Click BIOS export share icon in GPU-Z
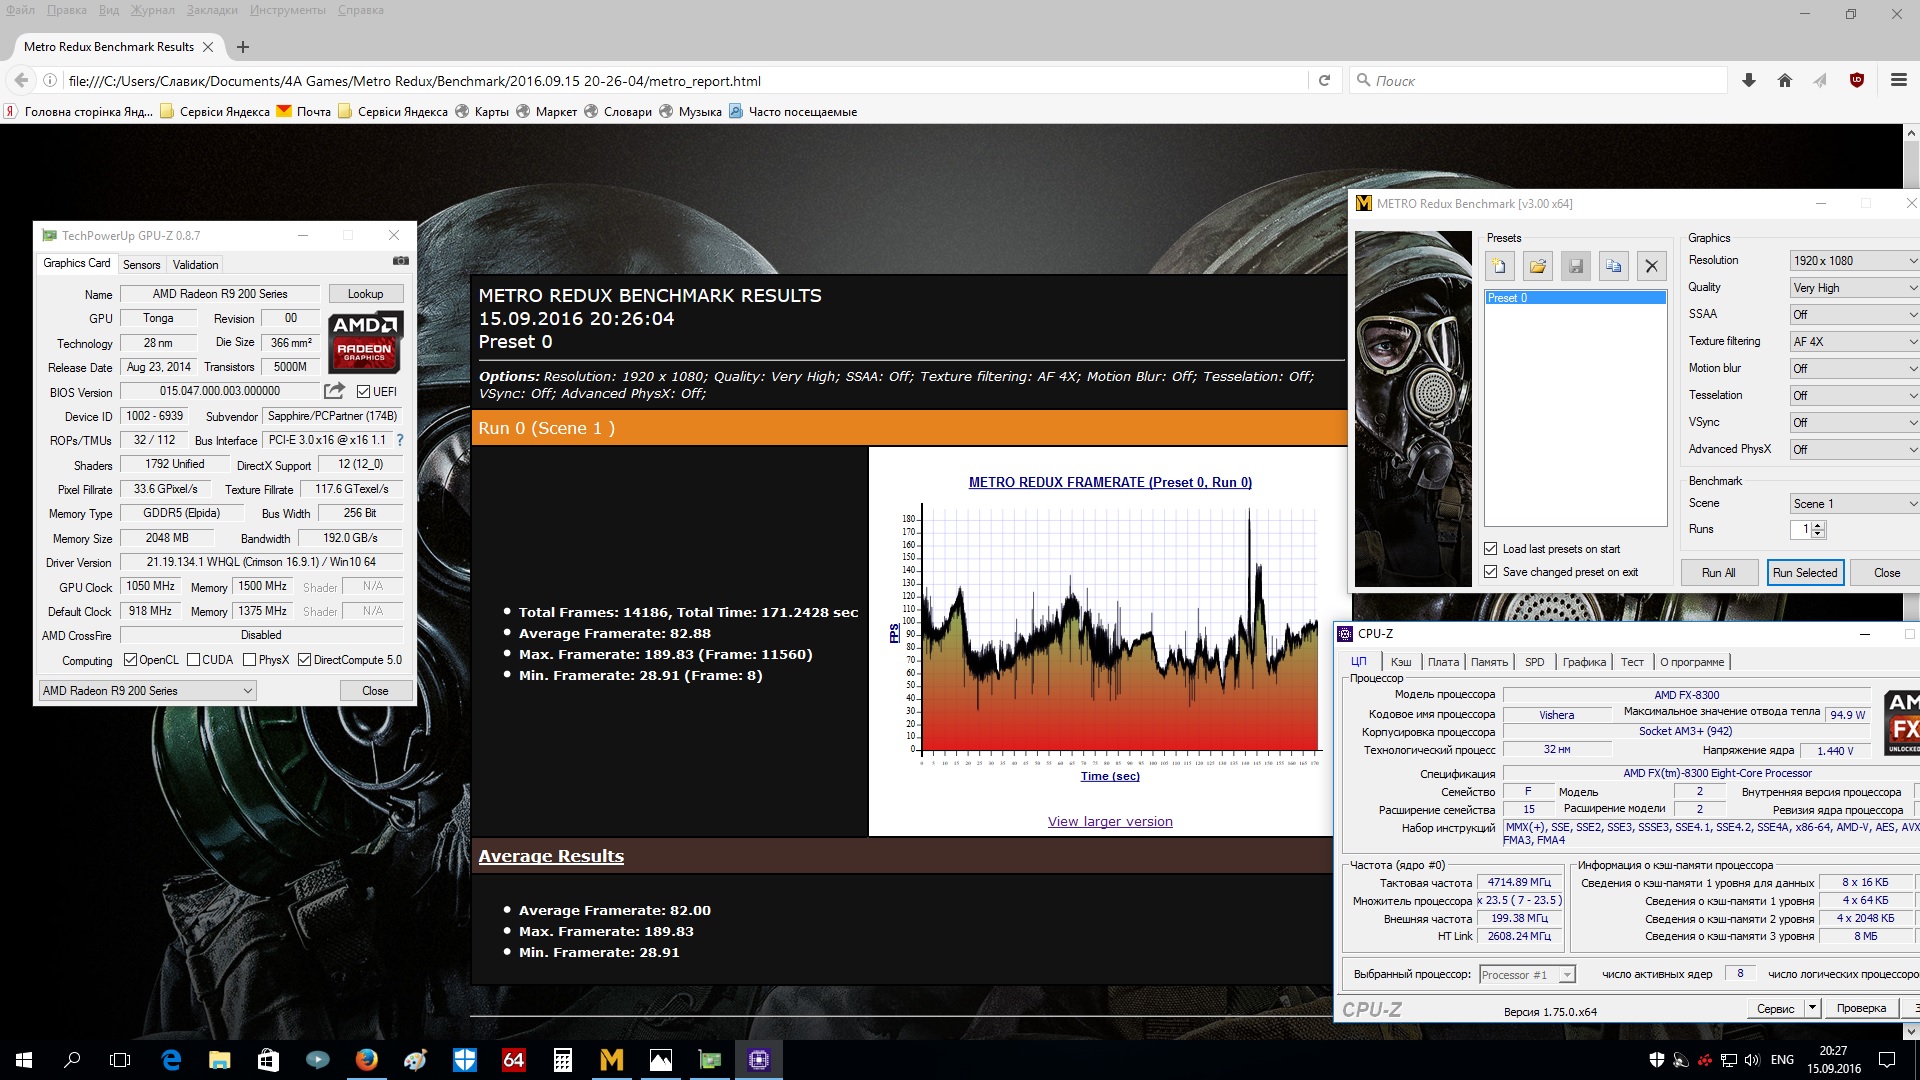1920x1080 pixels. 334,391
